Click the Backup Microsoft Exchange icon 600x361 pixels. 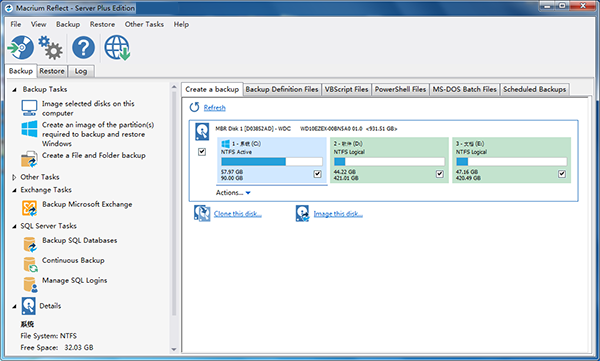[x=29, y=208]
